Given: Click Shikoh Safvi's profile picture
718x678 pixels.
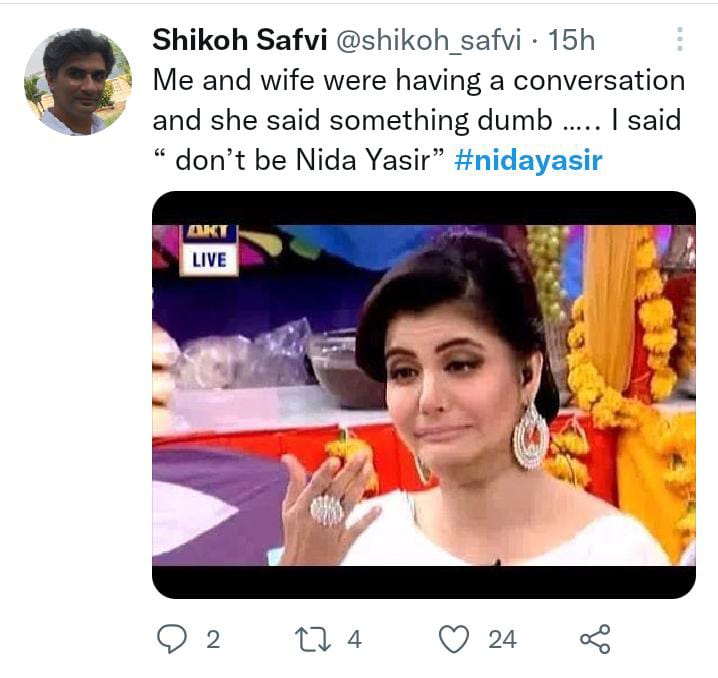Looking at the screenshot, I should pyautogui.click(x=77, y=81).
